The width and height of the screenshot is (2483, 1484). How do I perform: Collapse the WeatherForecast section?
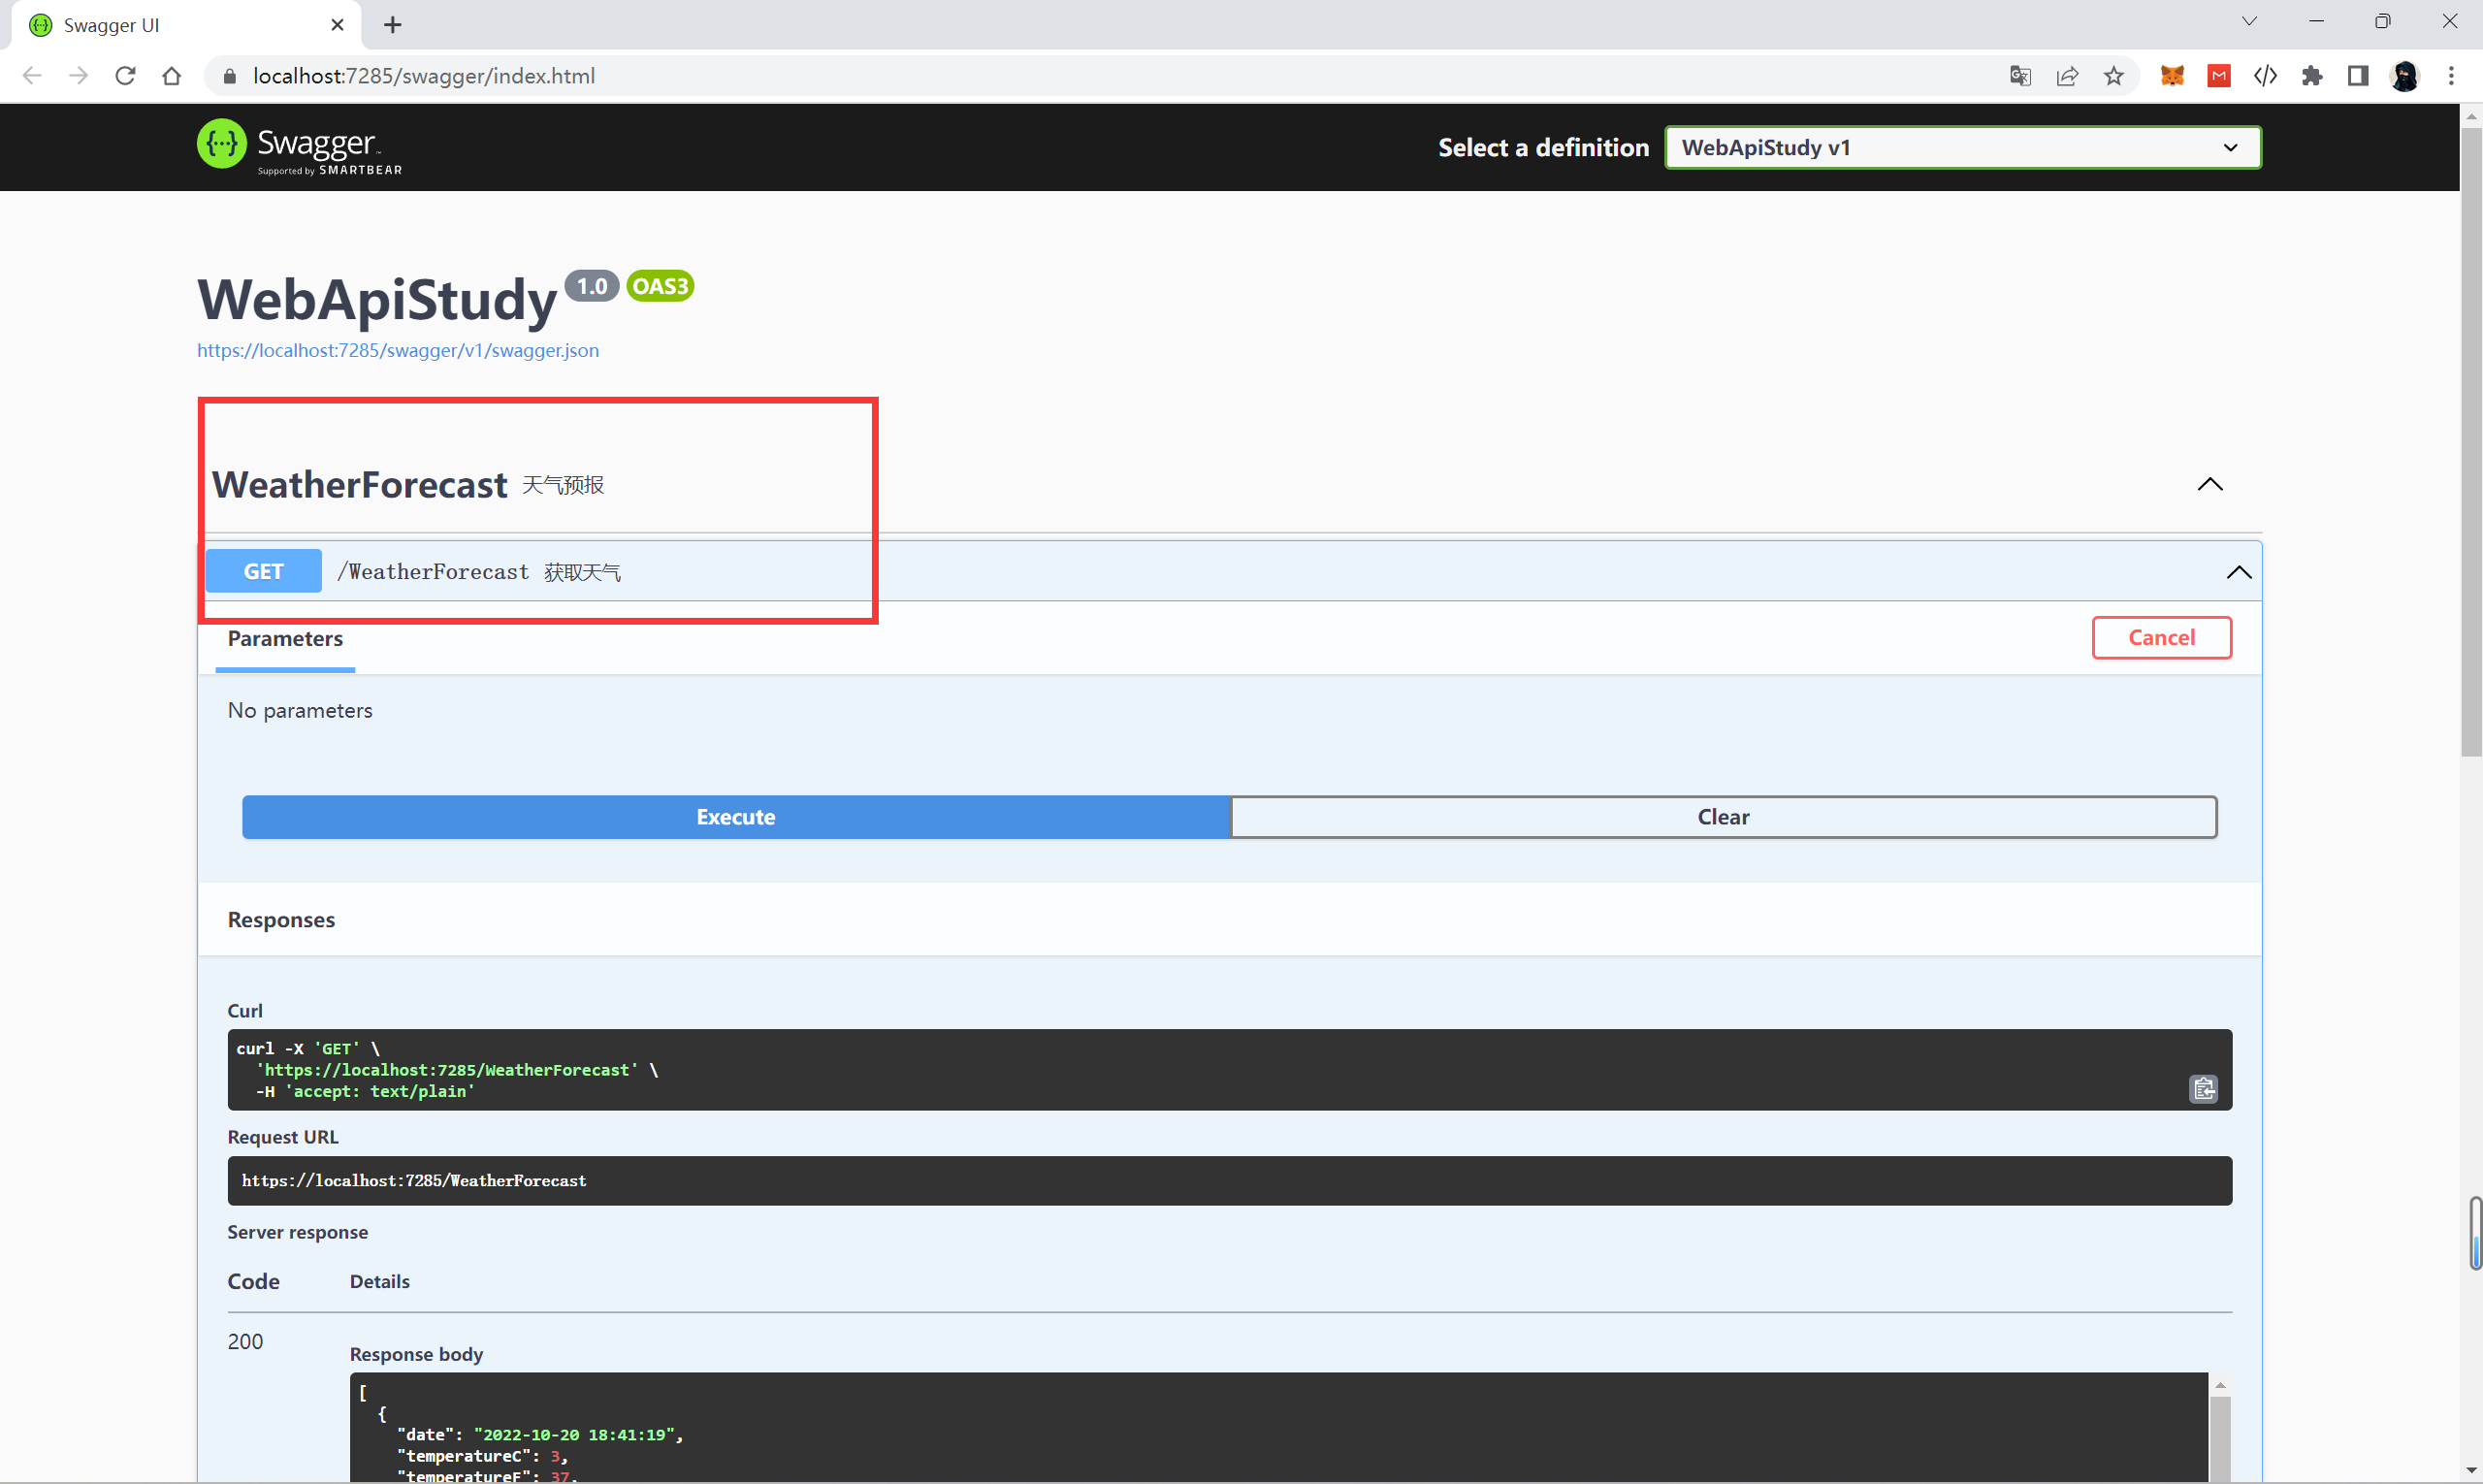2209,485
